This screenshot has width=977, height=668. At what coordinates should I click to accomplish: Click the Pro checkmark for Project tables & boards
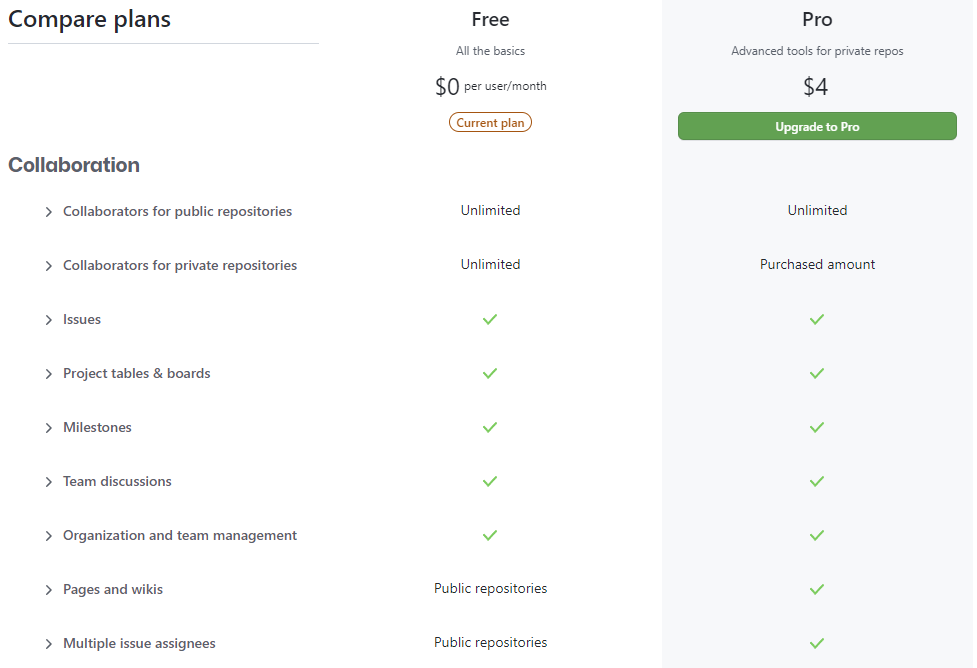[x=816, y=373]
